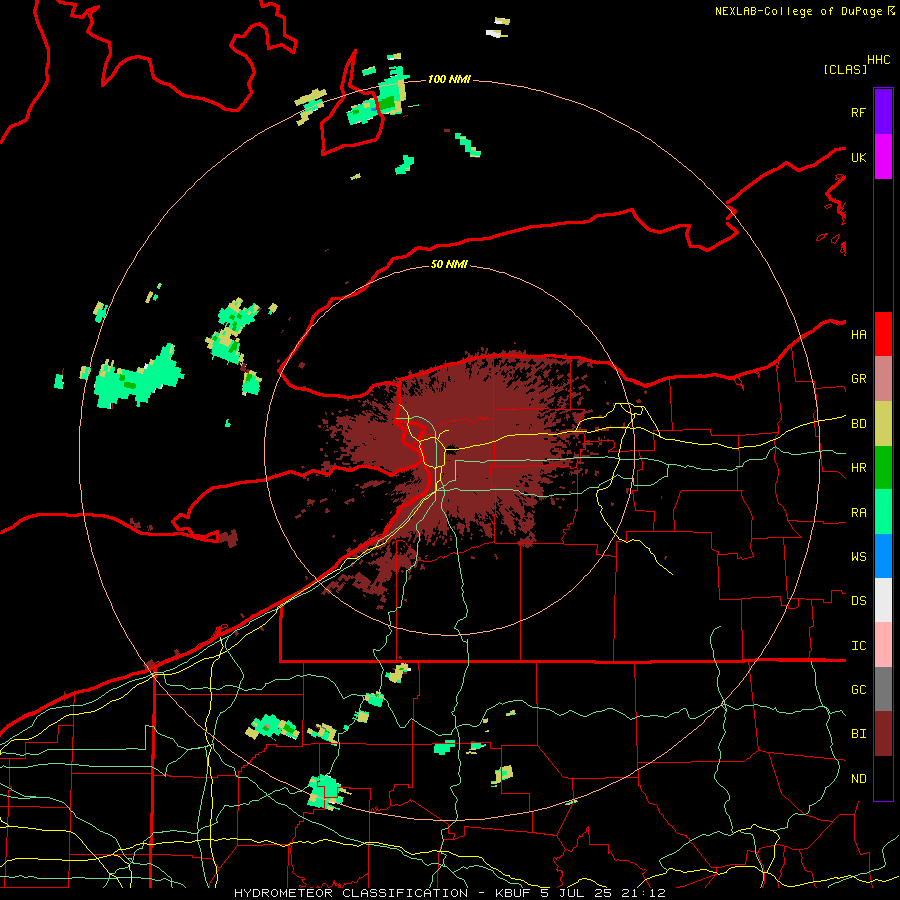Click the "[CLAS]" legend header
Image resolution: width=900 pixels, height=900 pixels.
pyautogui.click(x=845, y=69)
